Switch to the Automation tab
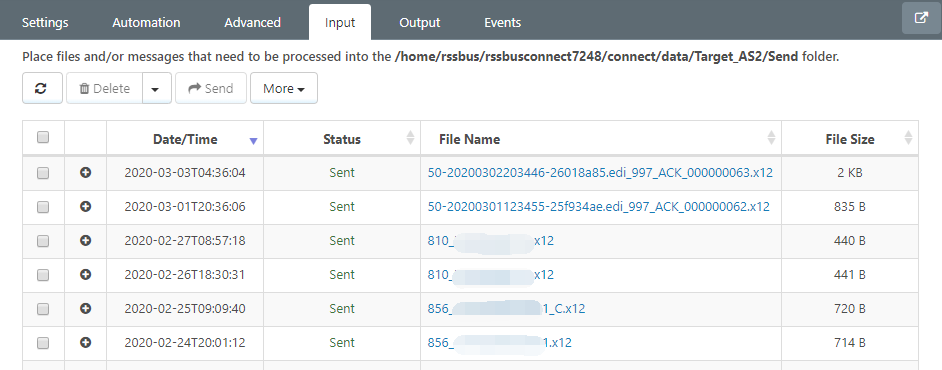 pos(147,23)
